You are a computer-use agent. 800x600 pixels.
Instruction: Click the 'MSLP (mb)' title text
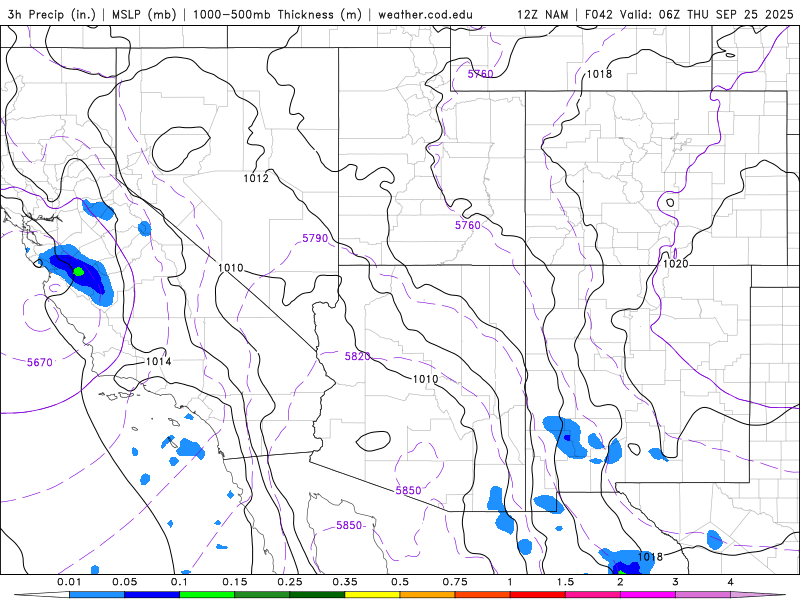tap(142, 14)
